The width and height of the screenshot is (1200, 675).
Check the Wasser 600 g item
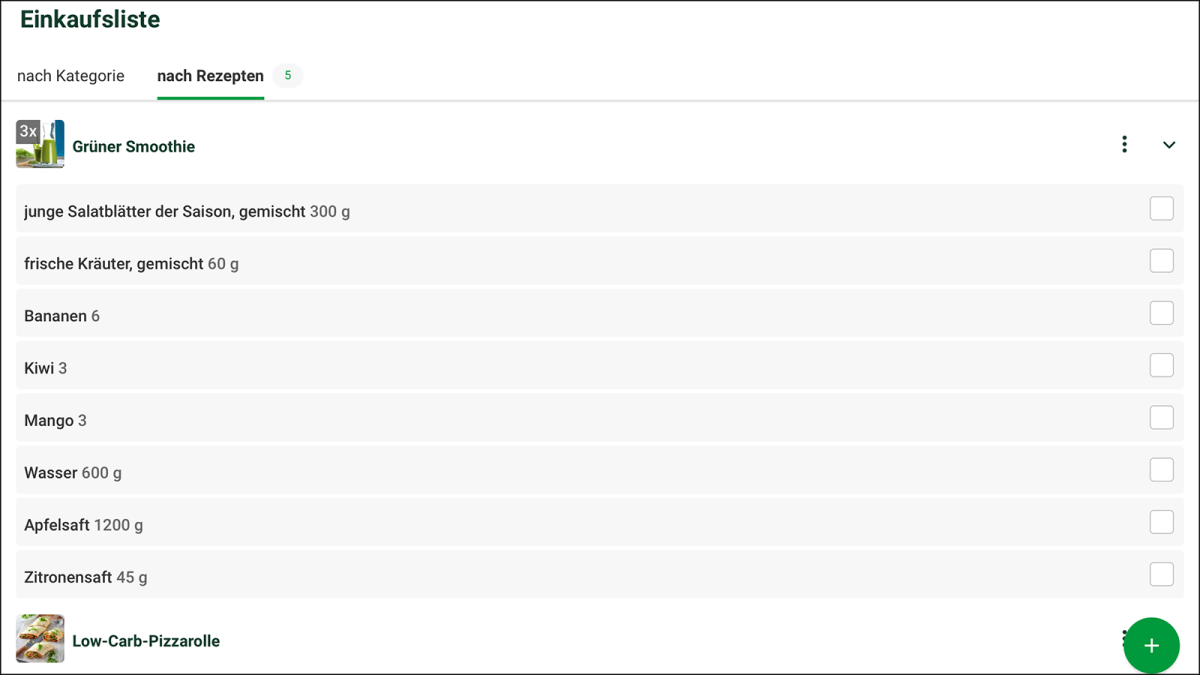tap(1161, 469)
